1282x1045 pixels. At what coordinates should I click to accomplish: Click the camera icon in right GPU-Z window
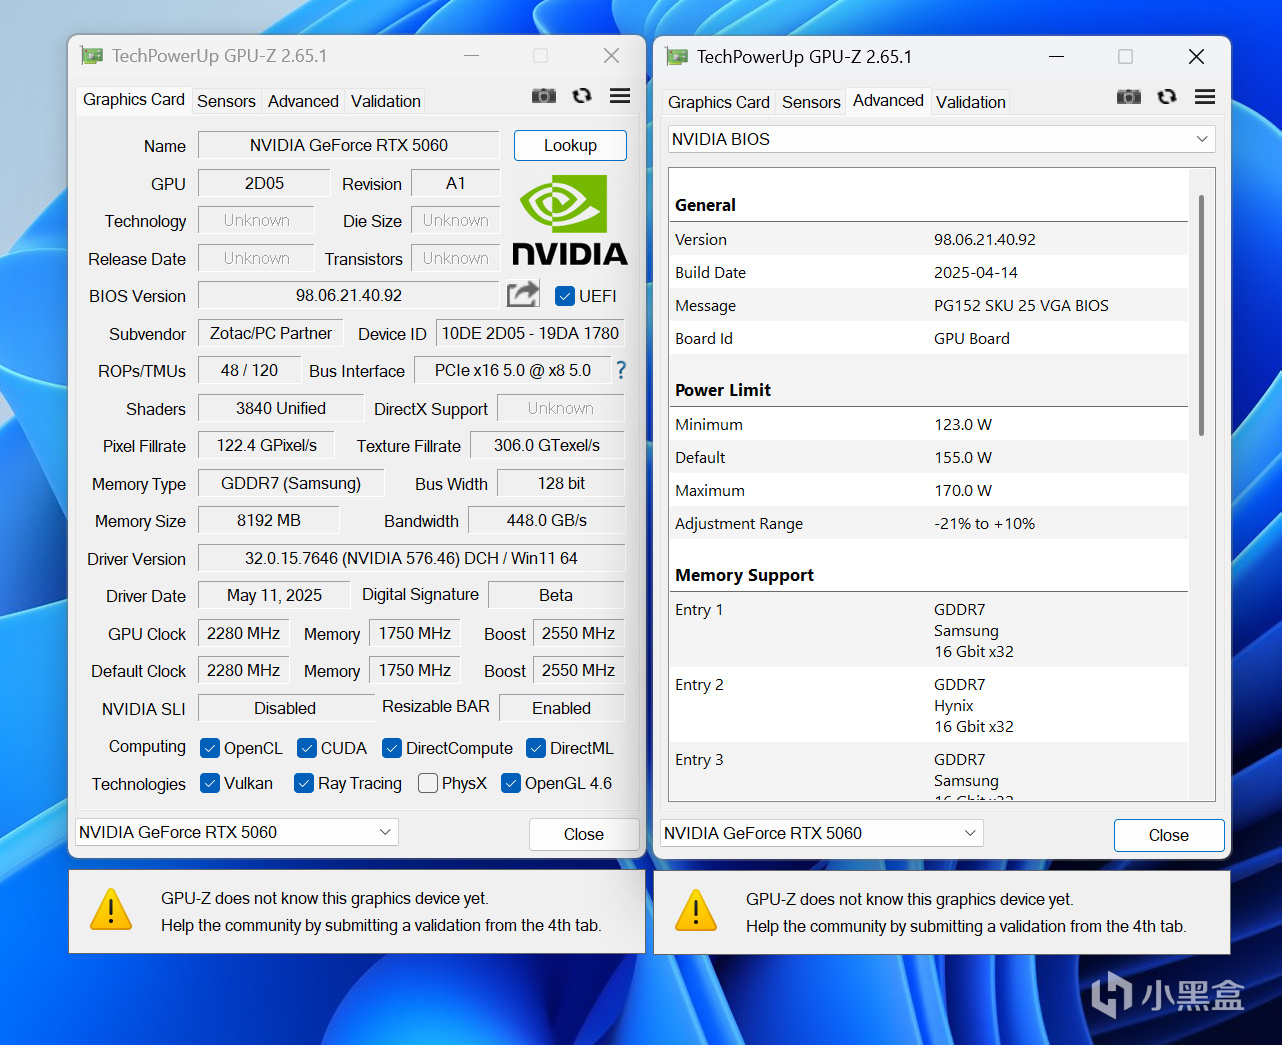pyautogui.click(x=1129, y=96)
